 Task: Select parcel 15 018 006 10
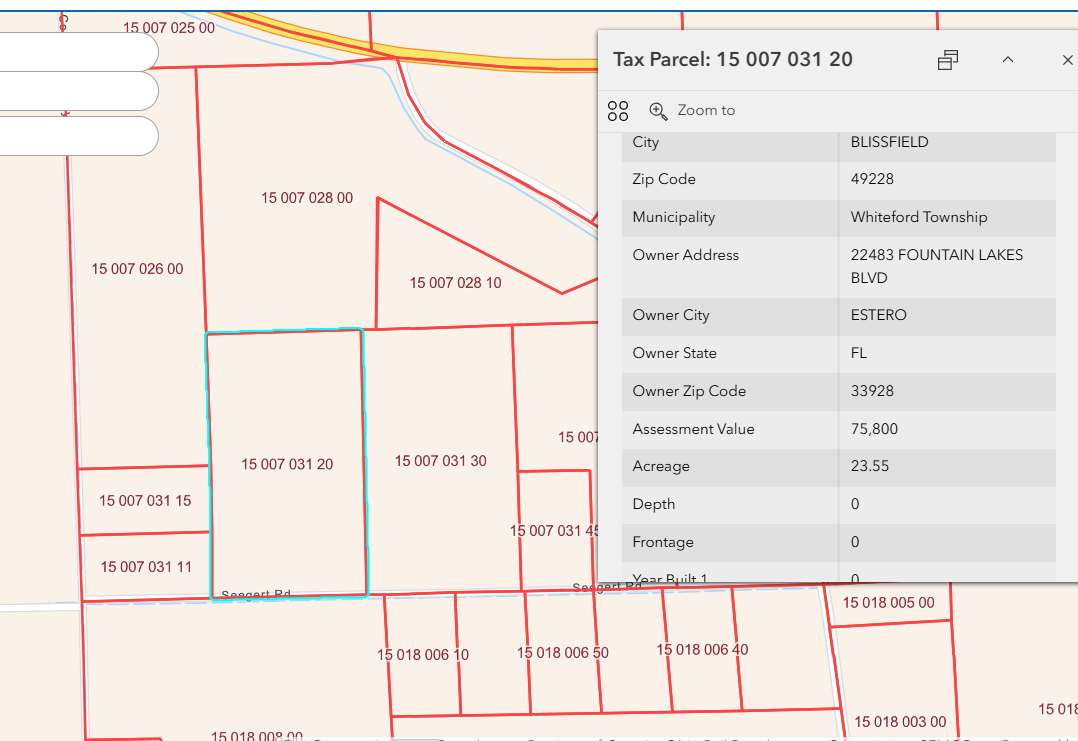[422, 655]
